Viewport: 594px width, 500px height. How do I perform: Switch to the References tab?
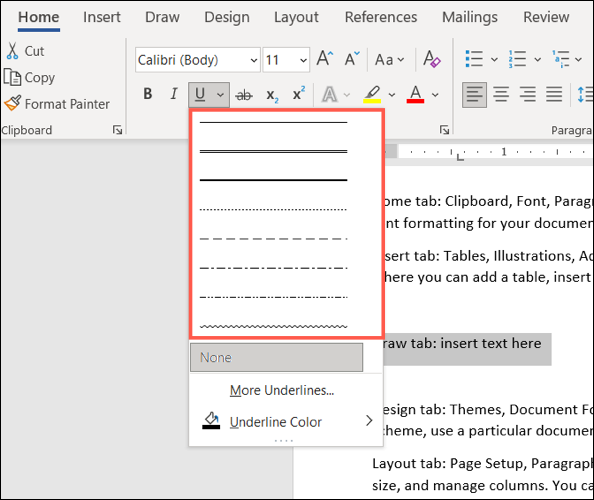tap(381, 17)
